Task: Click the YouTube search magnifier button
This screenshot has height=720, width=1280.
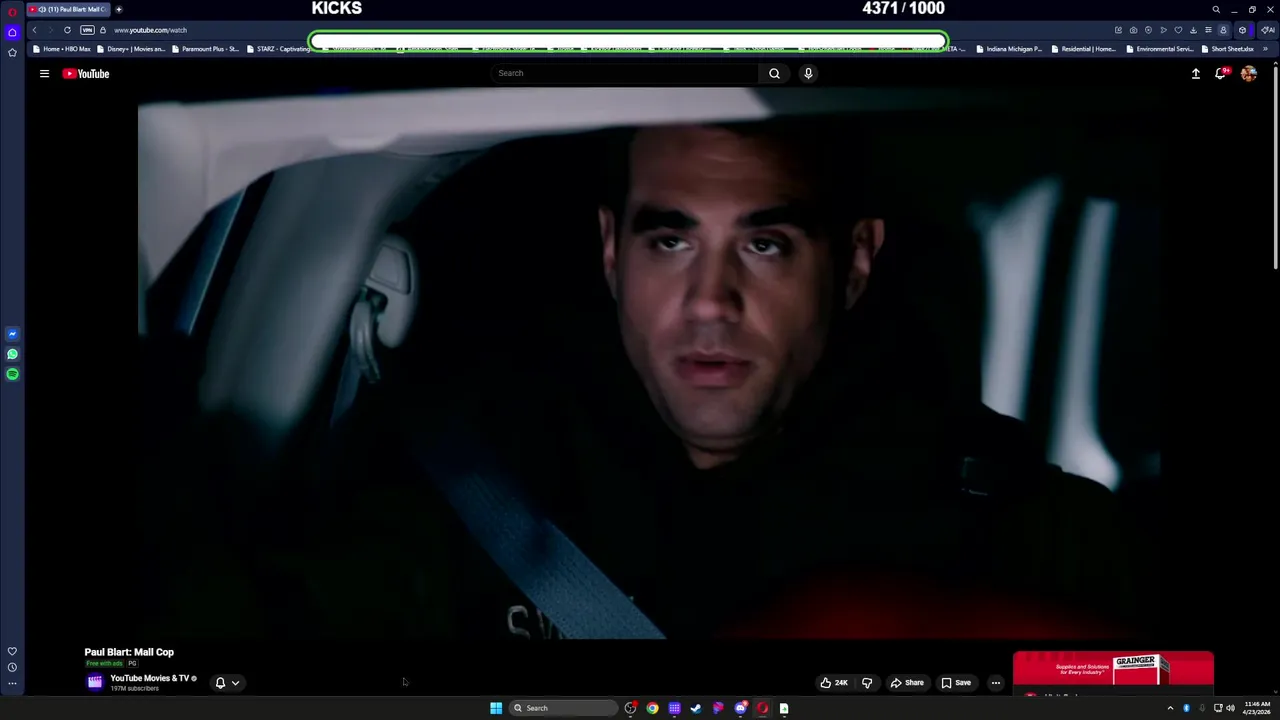Action: 774,73
